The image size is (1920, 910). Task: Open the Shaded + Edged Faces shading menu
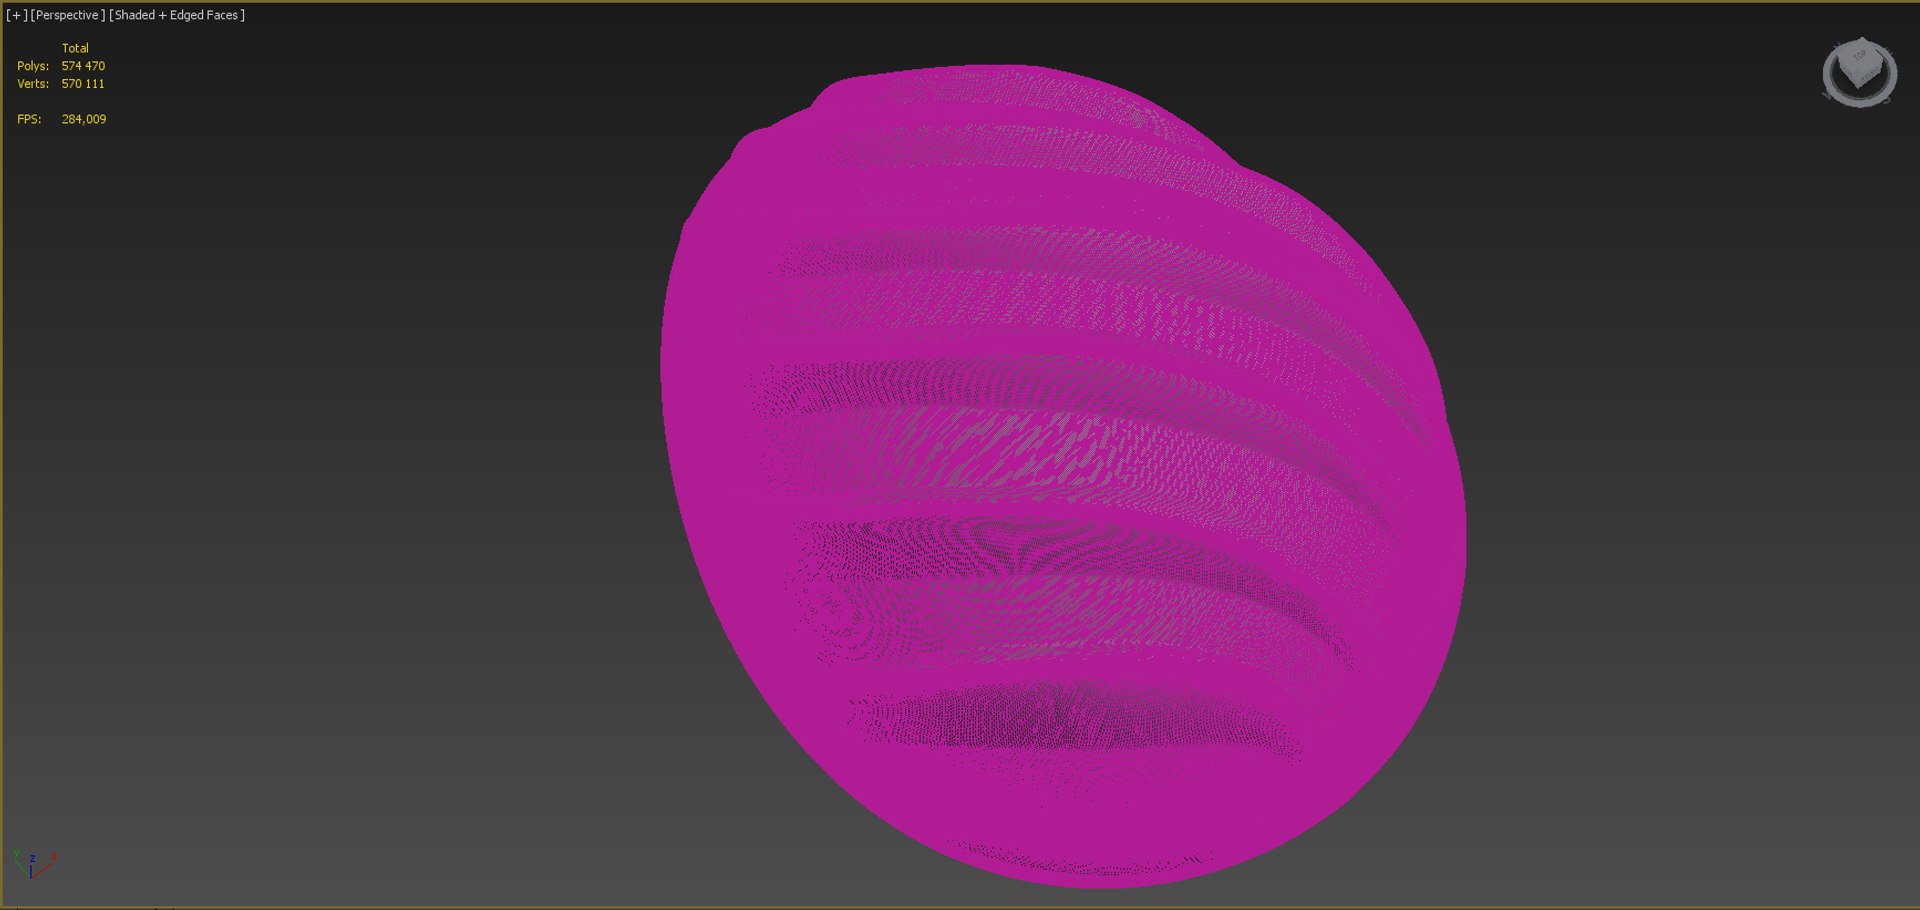point(176,15)
